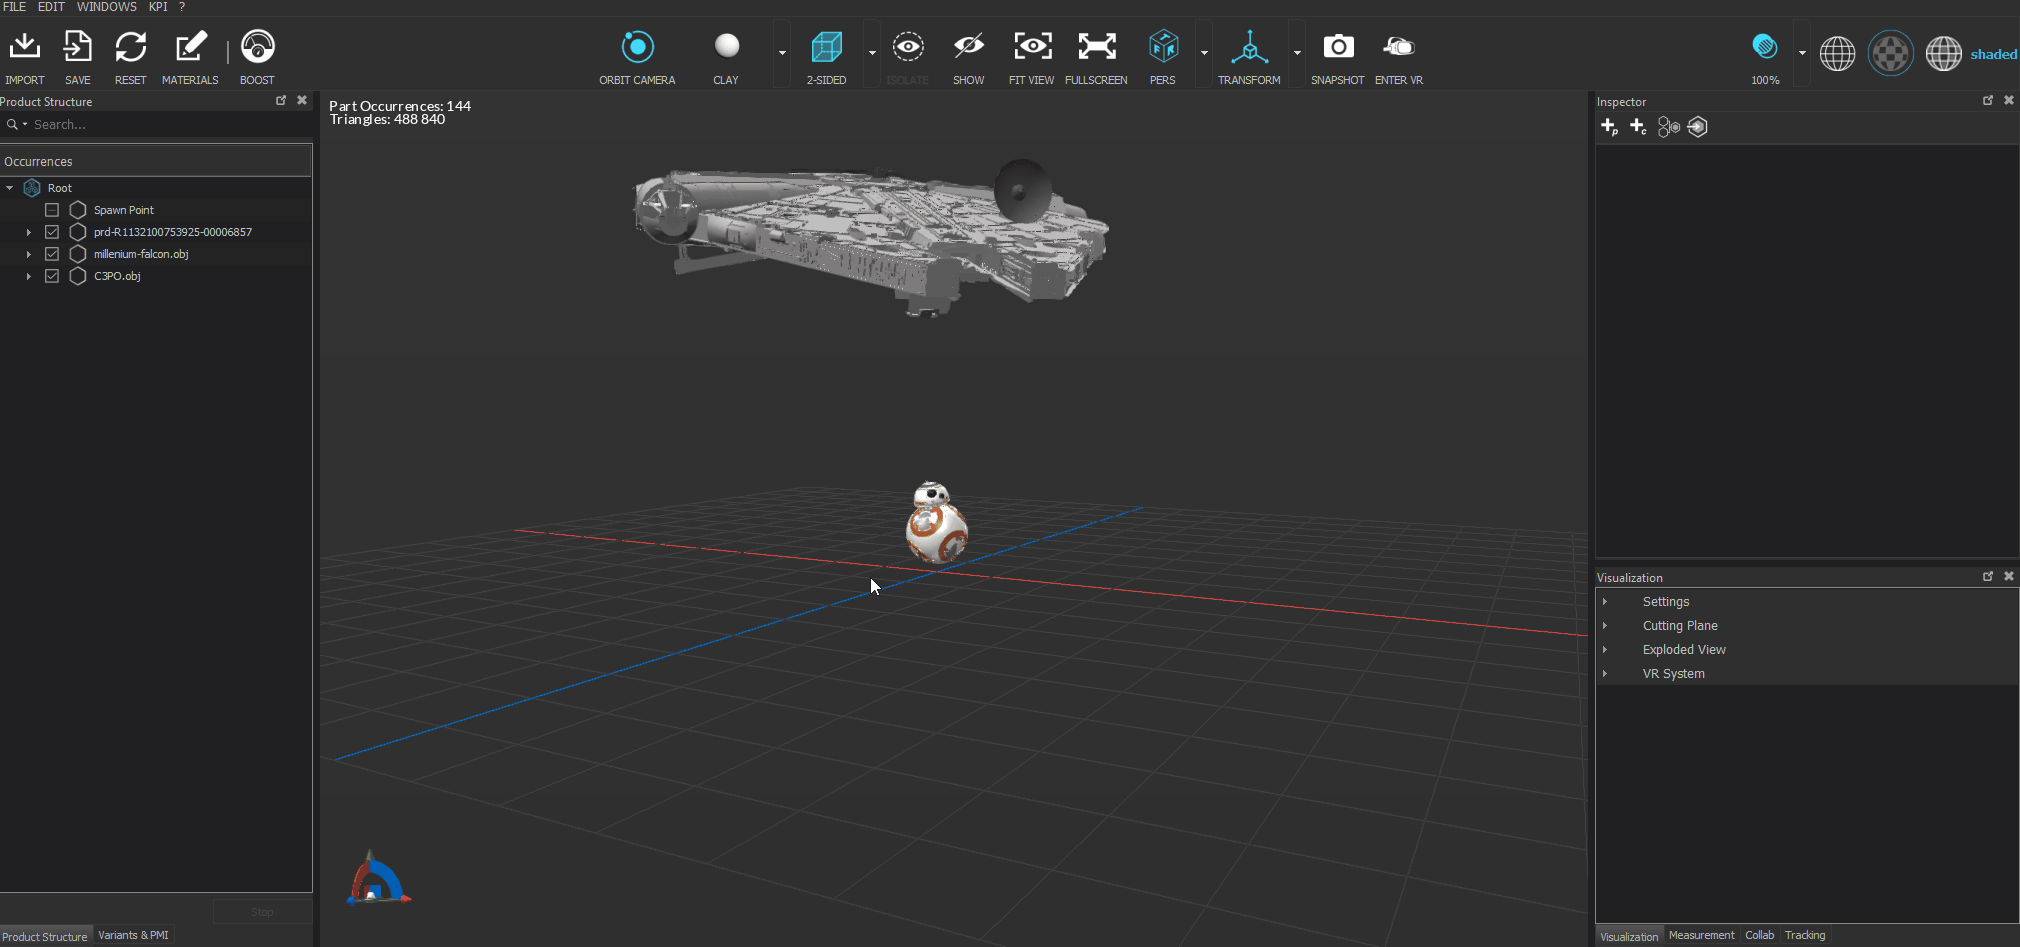Switch to the Tracking tab
Image resolution: width=2020 pixels, height=947 pixels.
[1805, 936]
